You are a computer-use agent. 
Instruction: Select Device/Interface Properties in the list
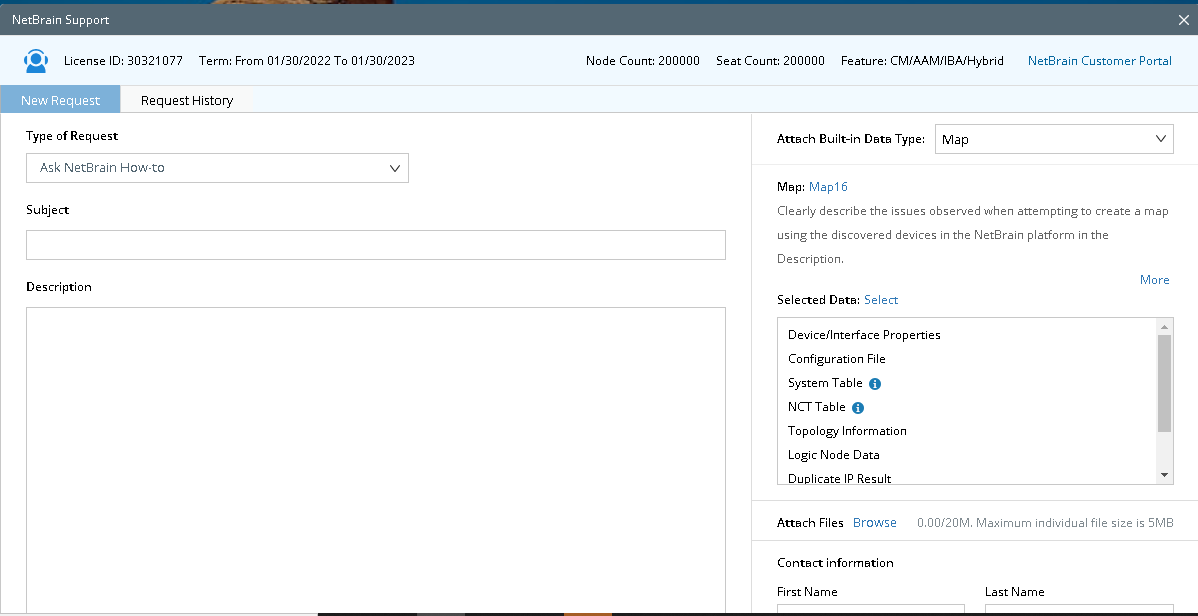pyautogui.click(x=864, y=335)
